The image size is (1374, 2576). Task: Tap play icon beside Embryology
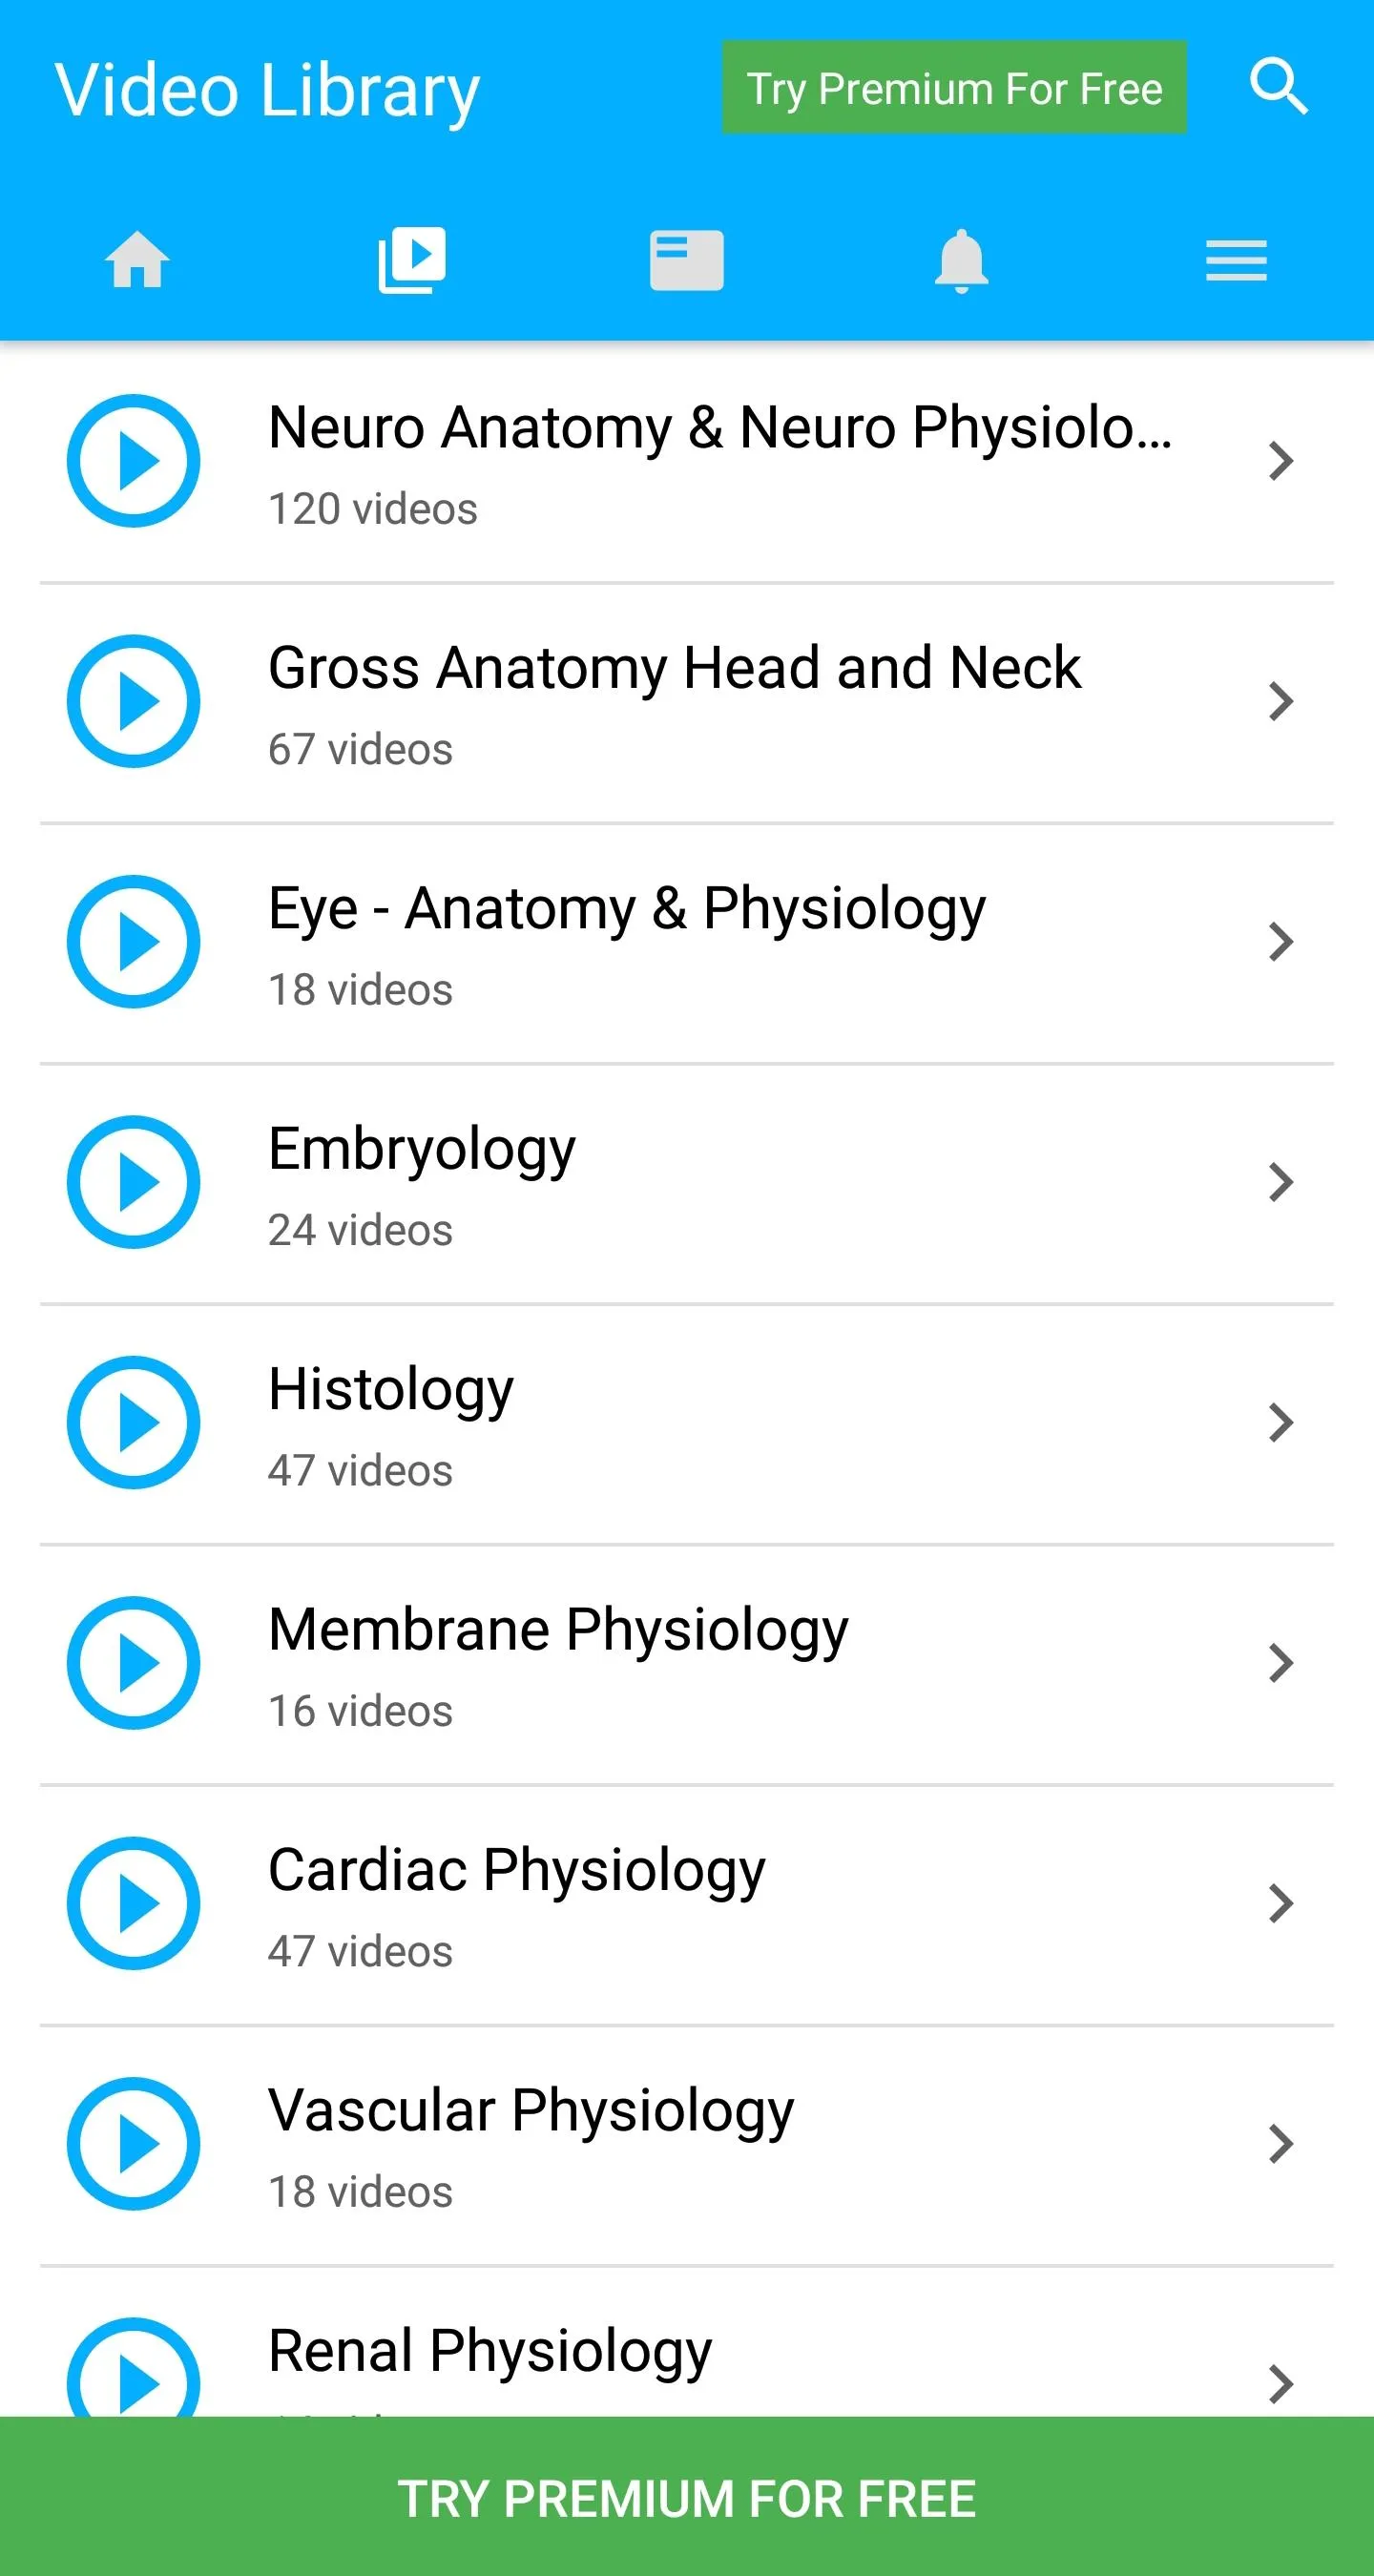point(133,1182)
